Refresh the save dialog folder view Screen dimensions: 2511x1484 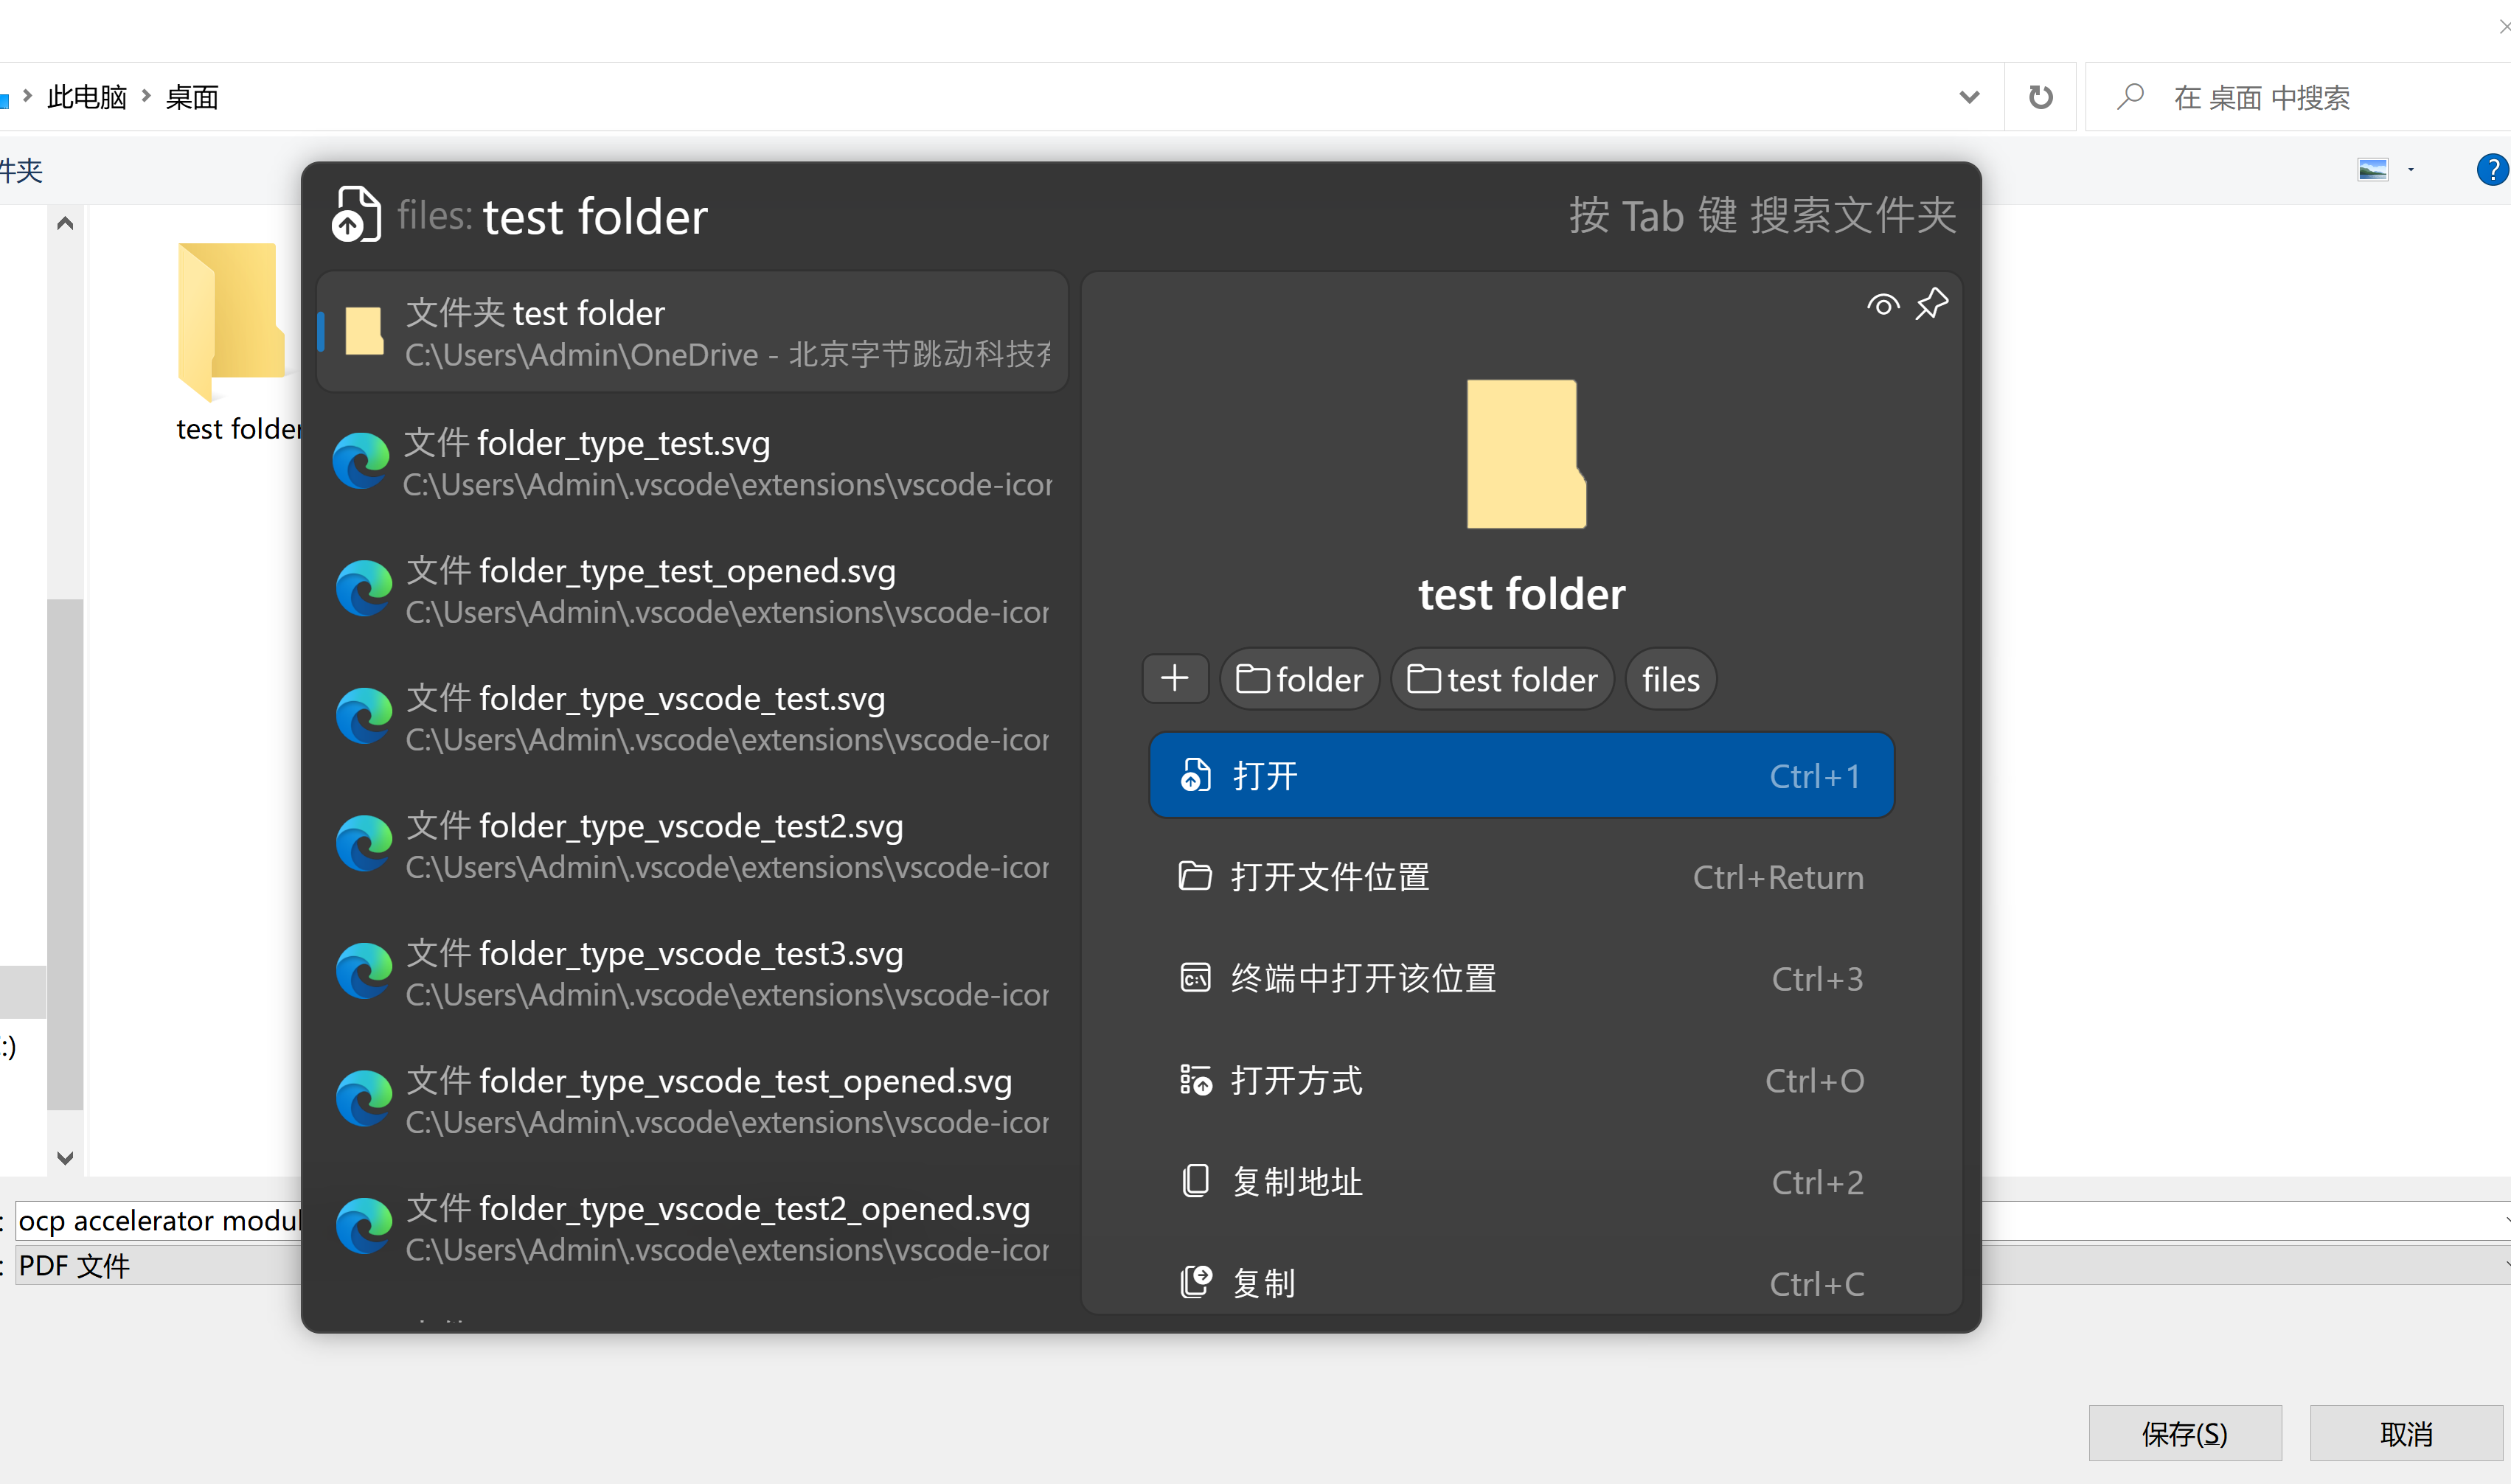coord(2040,97)
